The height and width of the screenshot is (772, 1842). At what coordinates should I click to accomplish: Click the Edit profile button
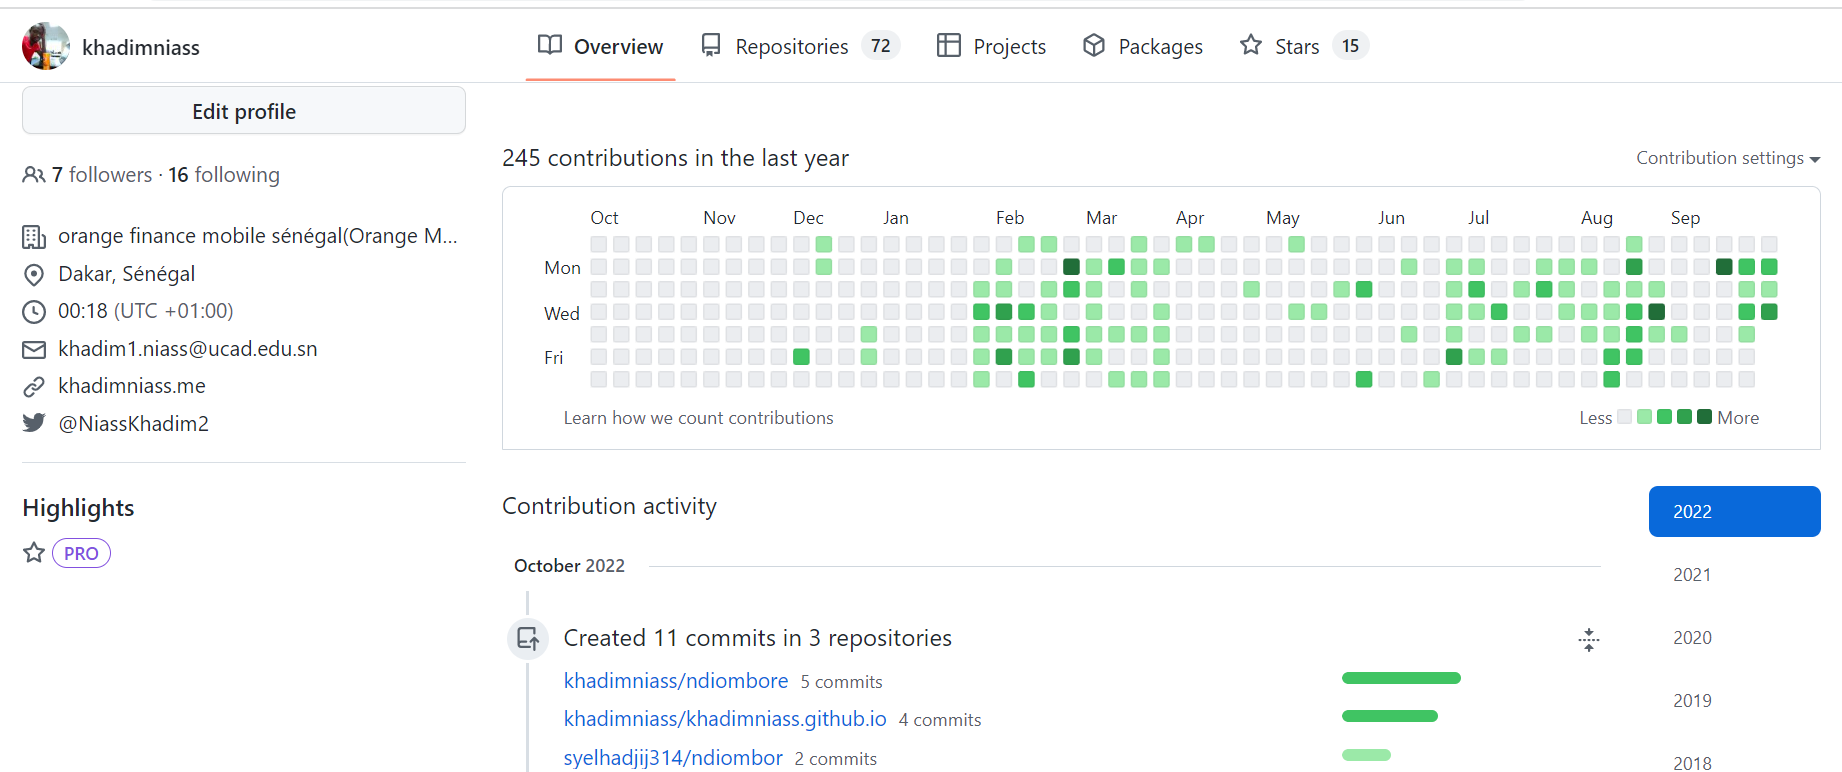(244, 110)
